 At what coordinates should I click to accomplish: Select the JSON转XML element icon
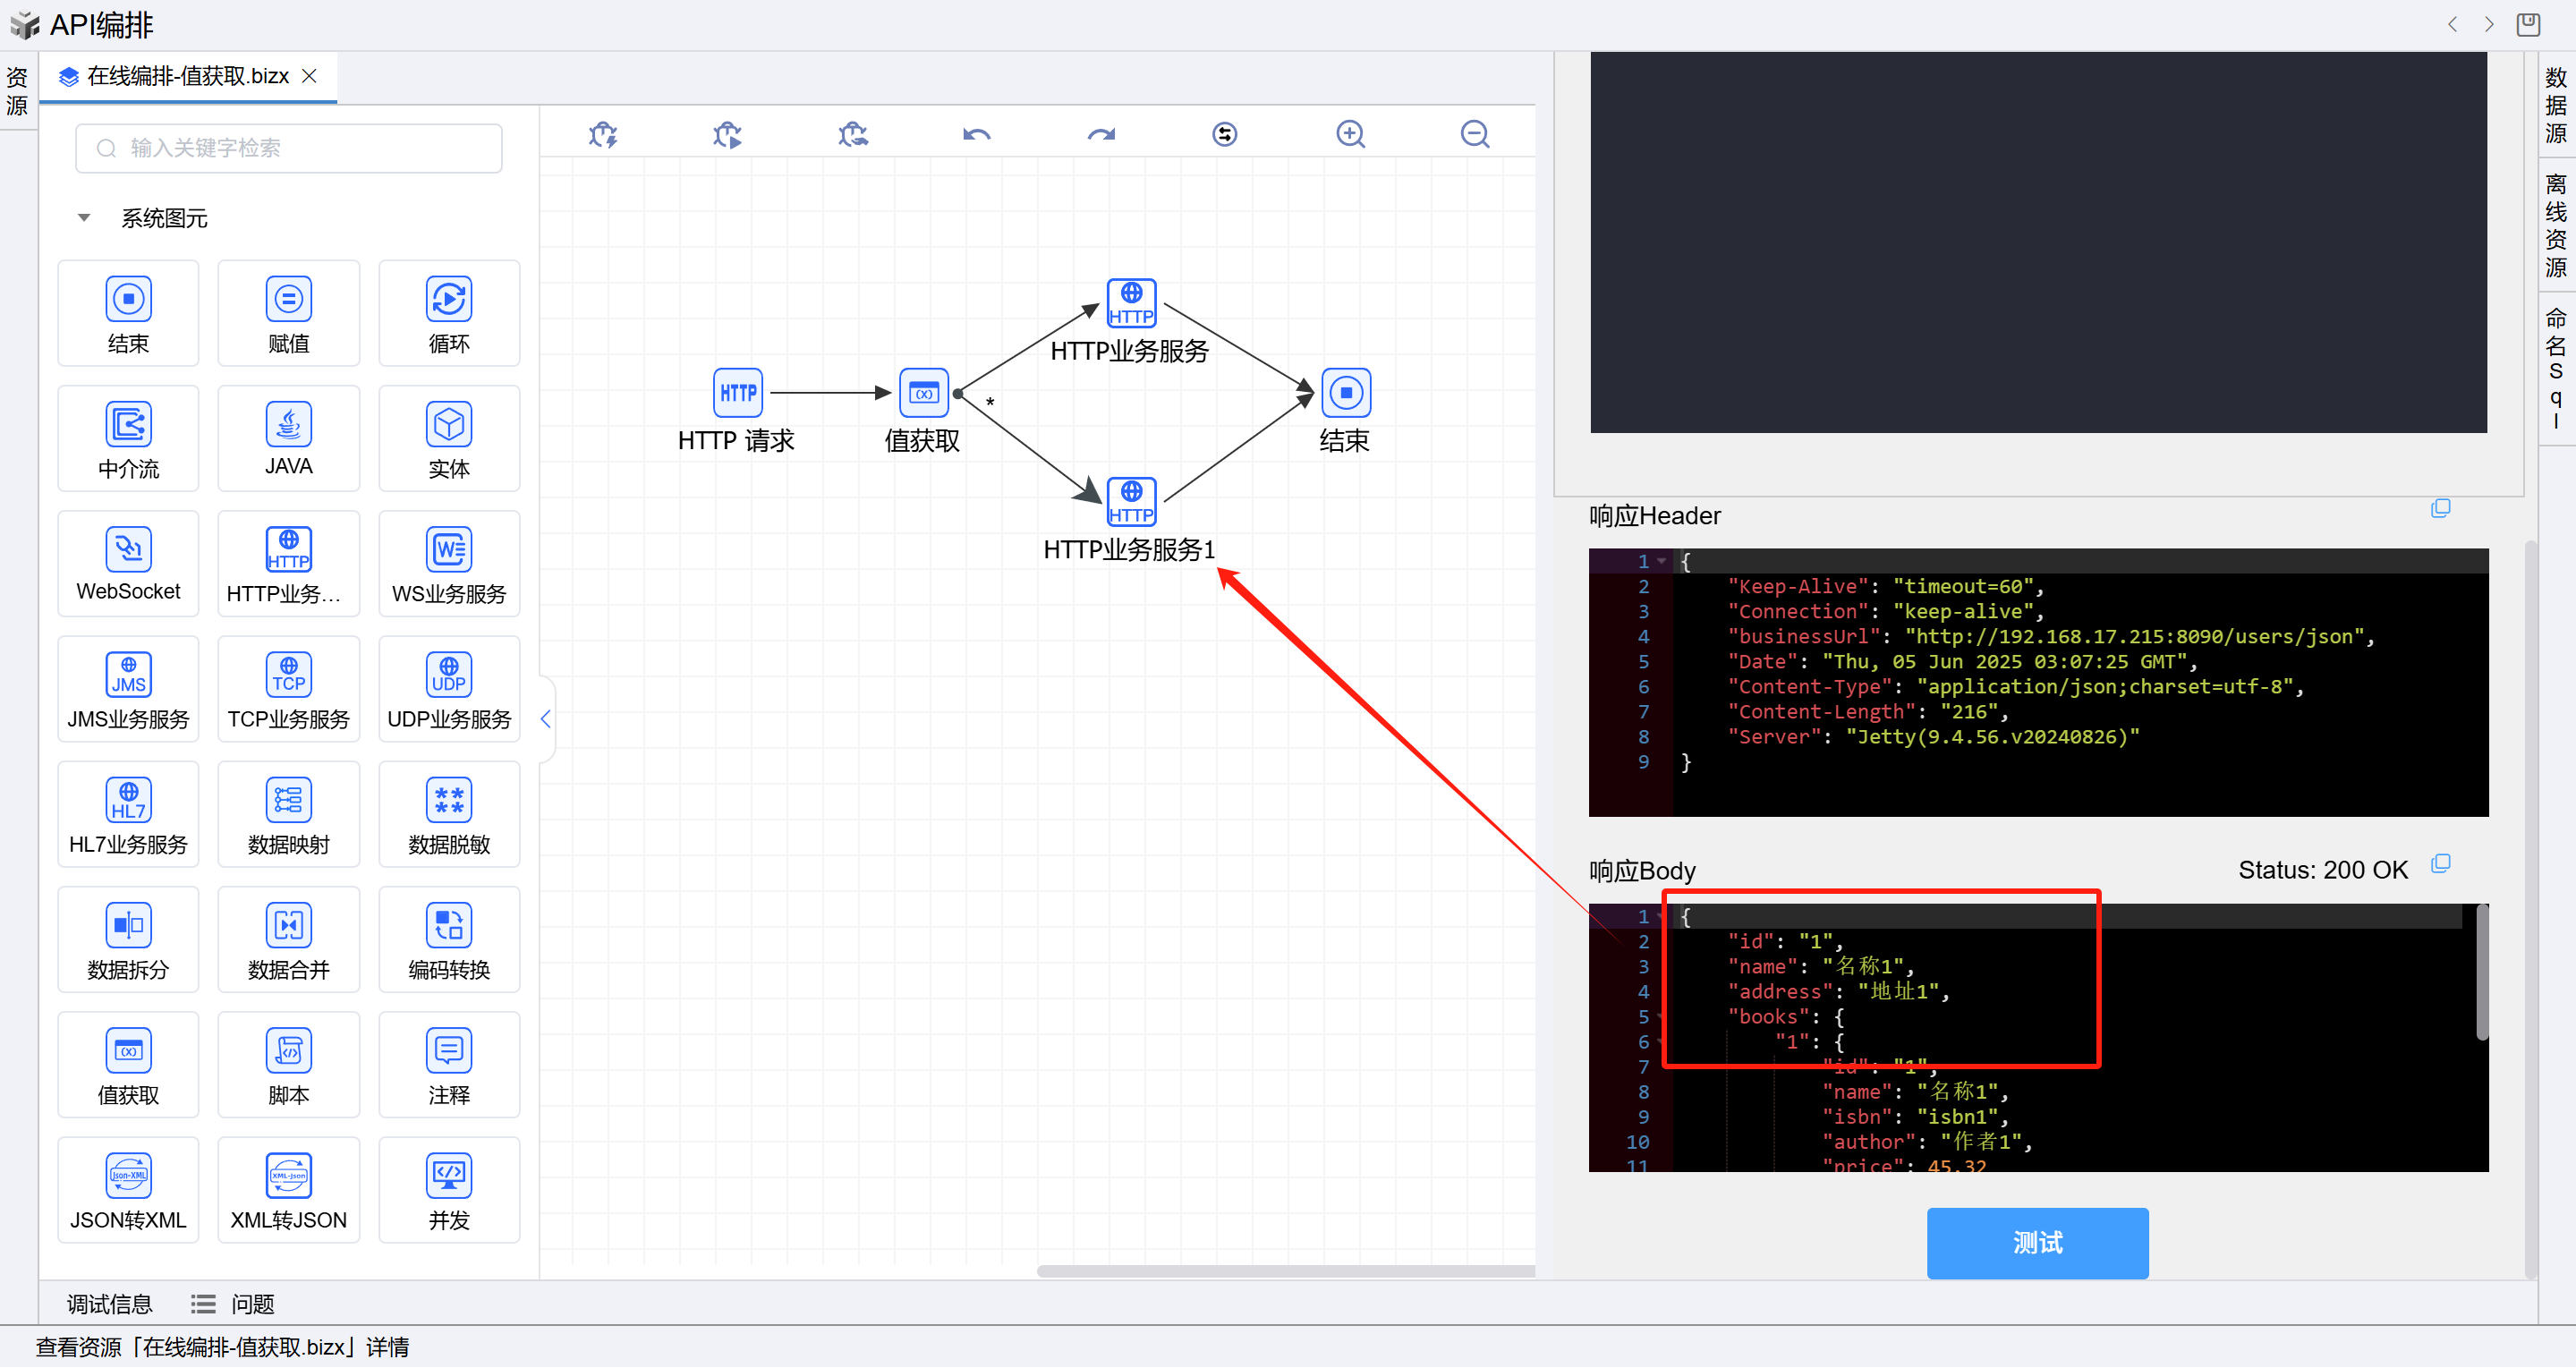tap(128, 1175)
